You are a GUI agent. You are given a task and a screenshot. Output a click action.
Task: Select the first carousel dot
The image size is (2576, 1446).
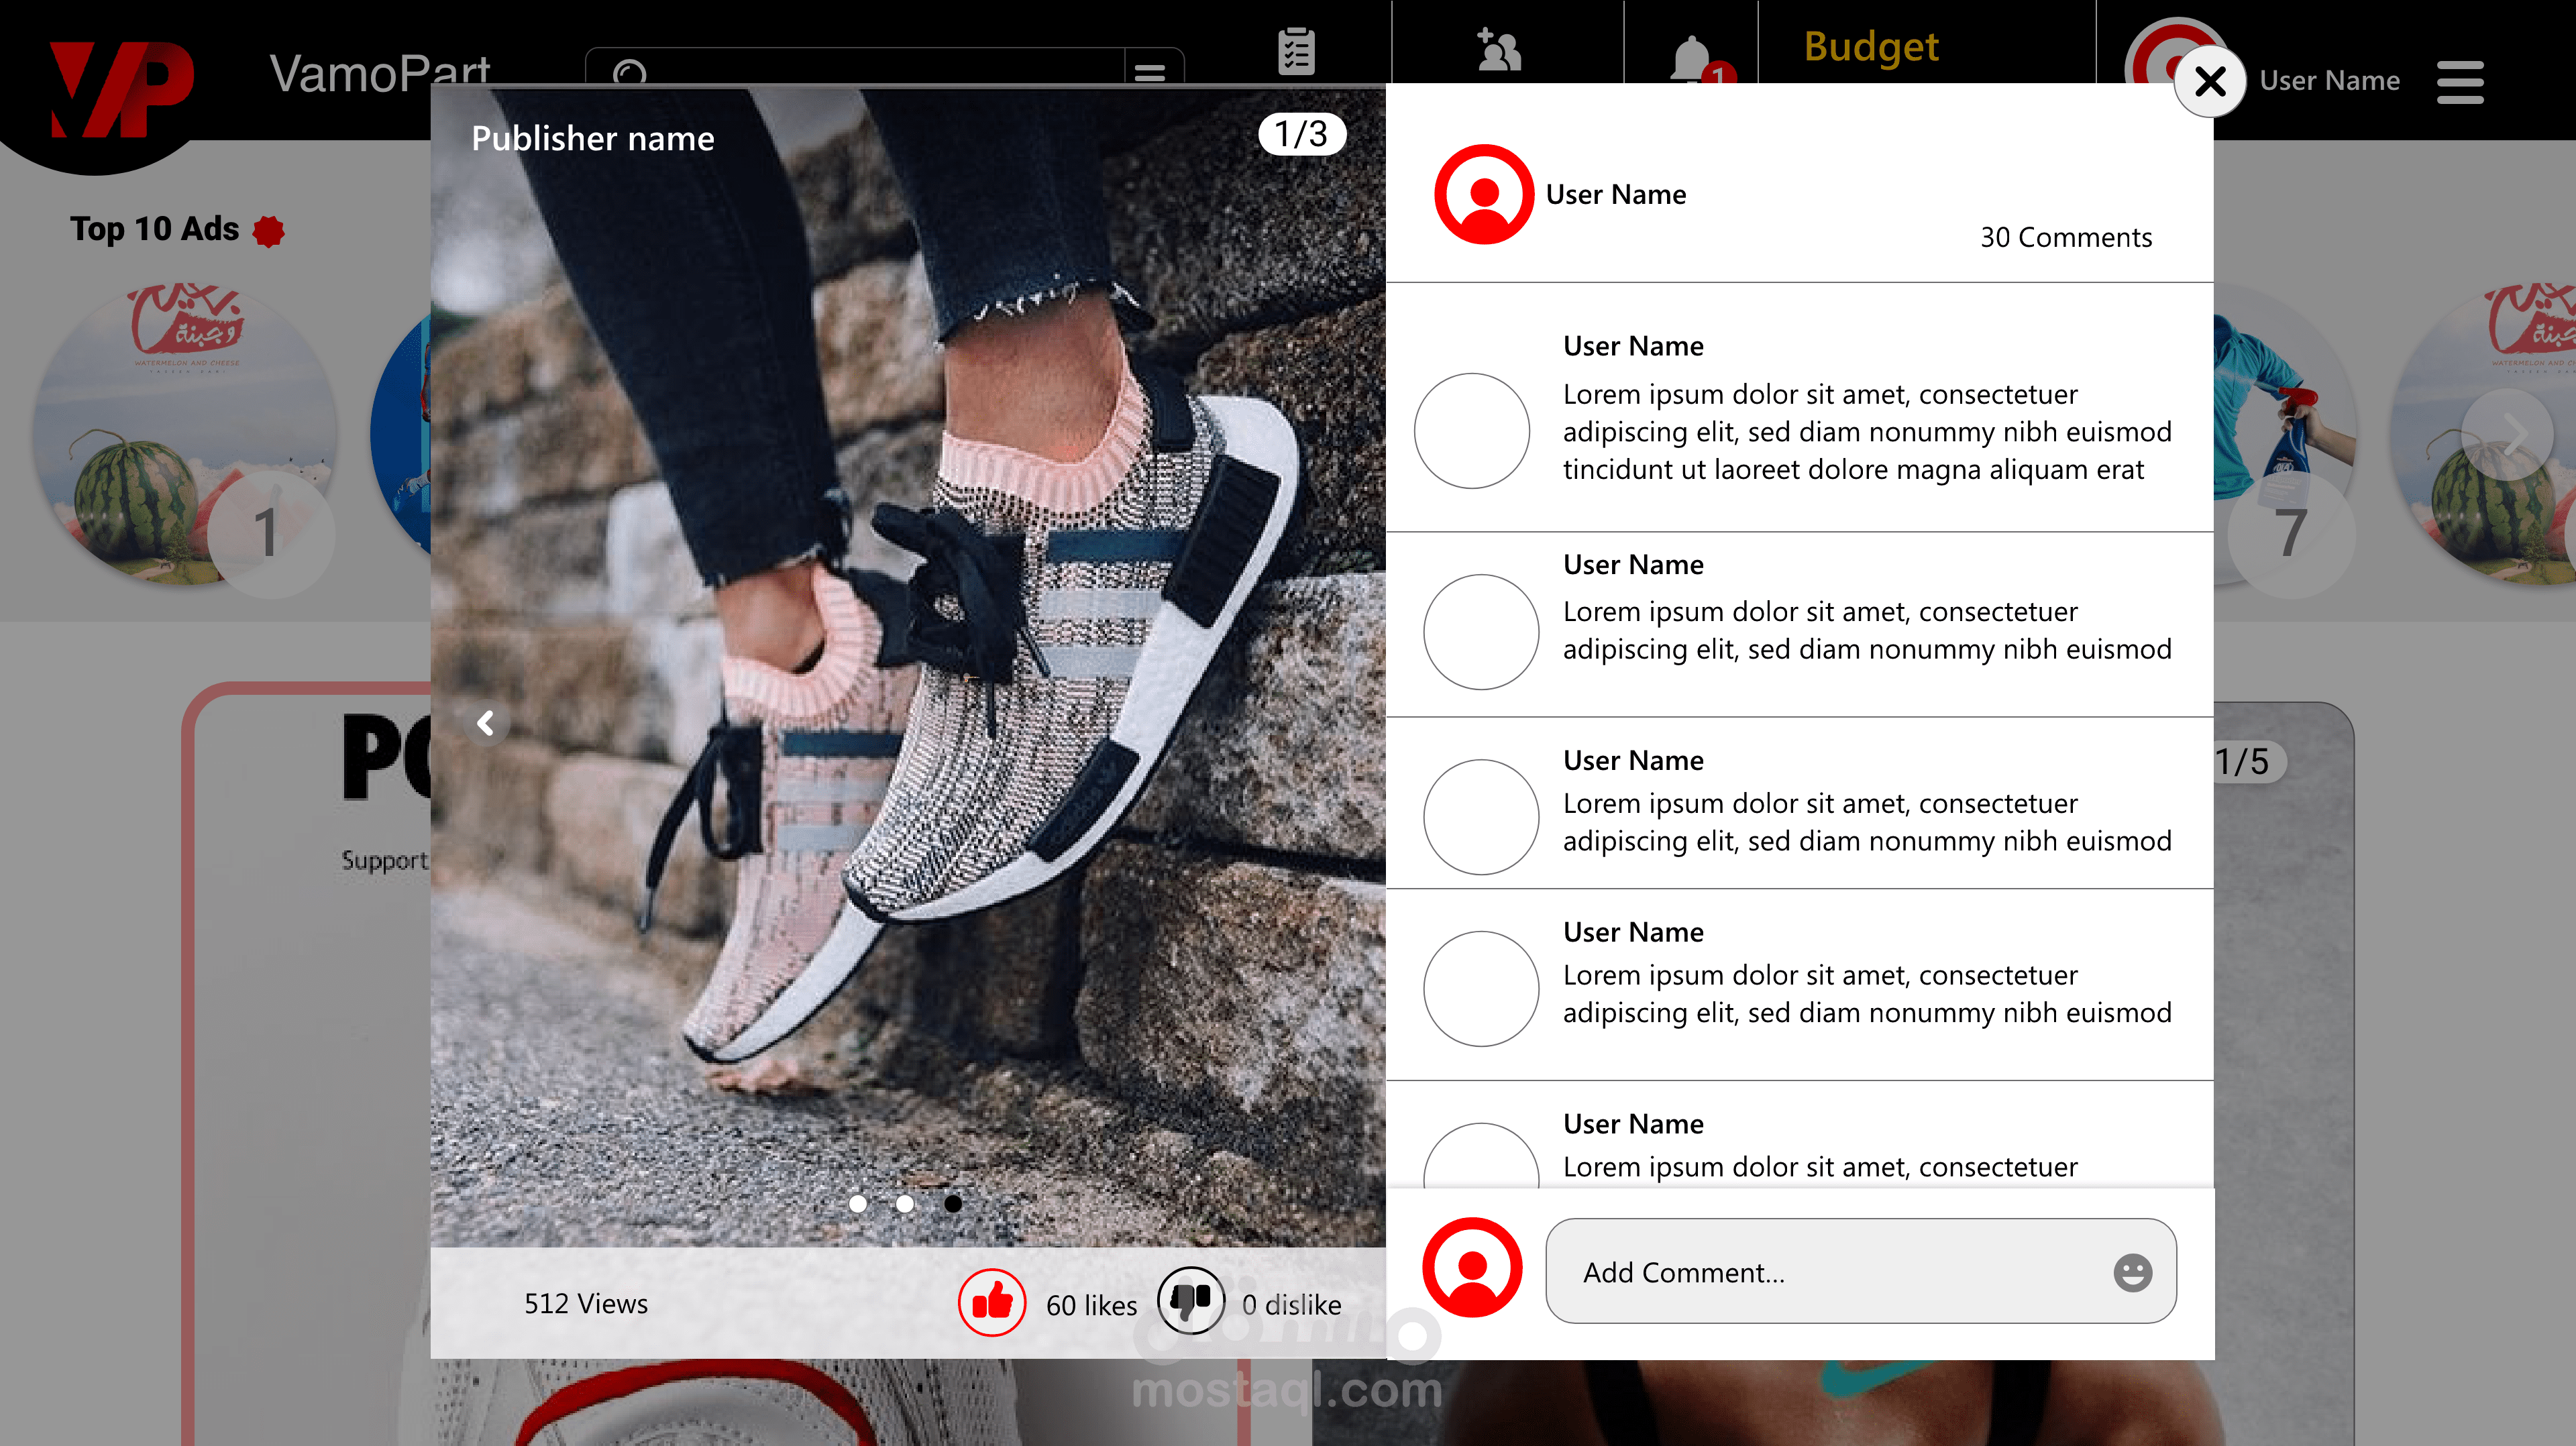pos(858,1204)
